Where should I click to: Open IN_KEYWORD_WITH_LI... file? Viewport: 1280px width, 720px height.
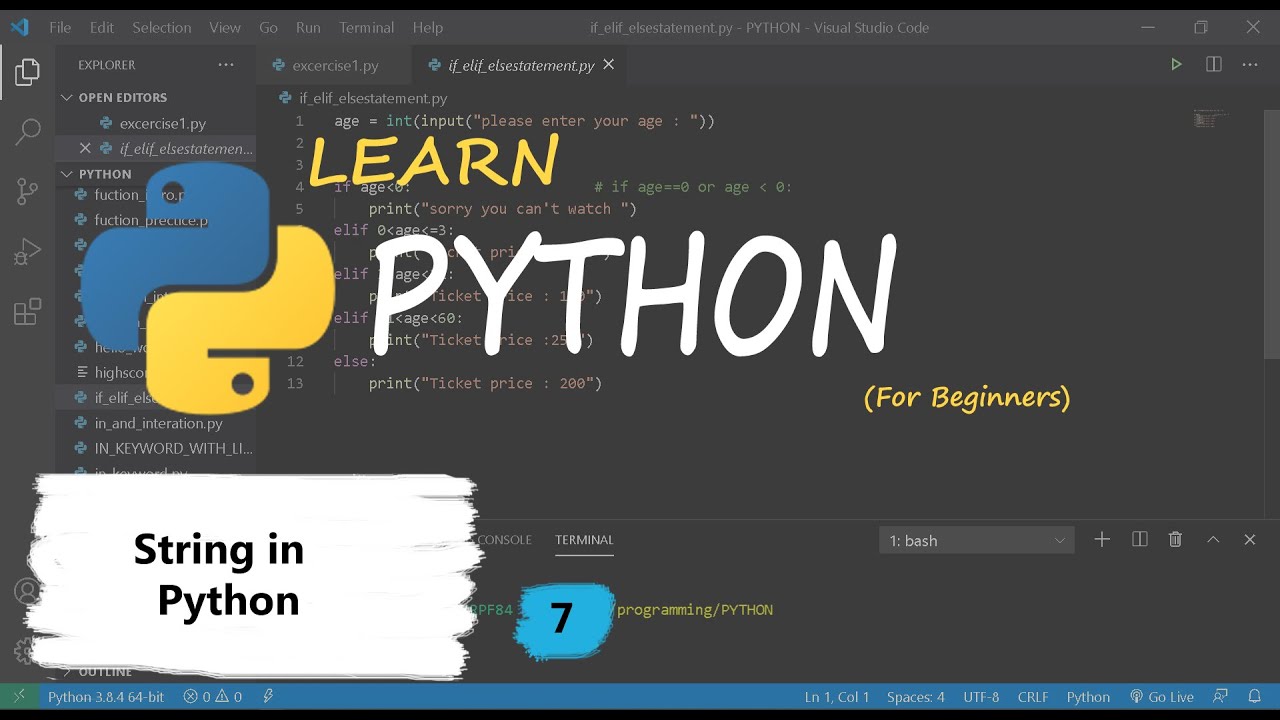coord(174,448)
